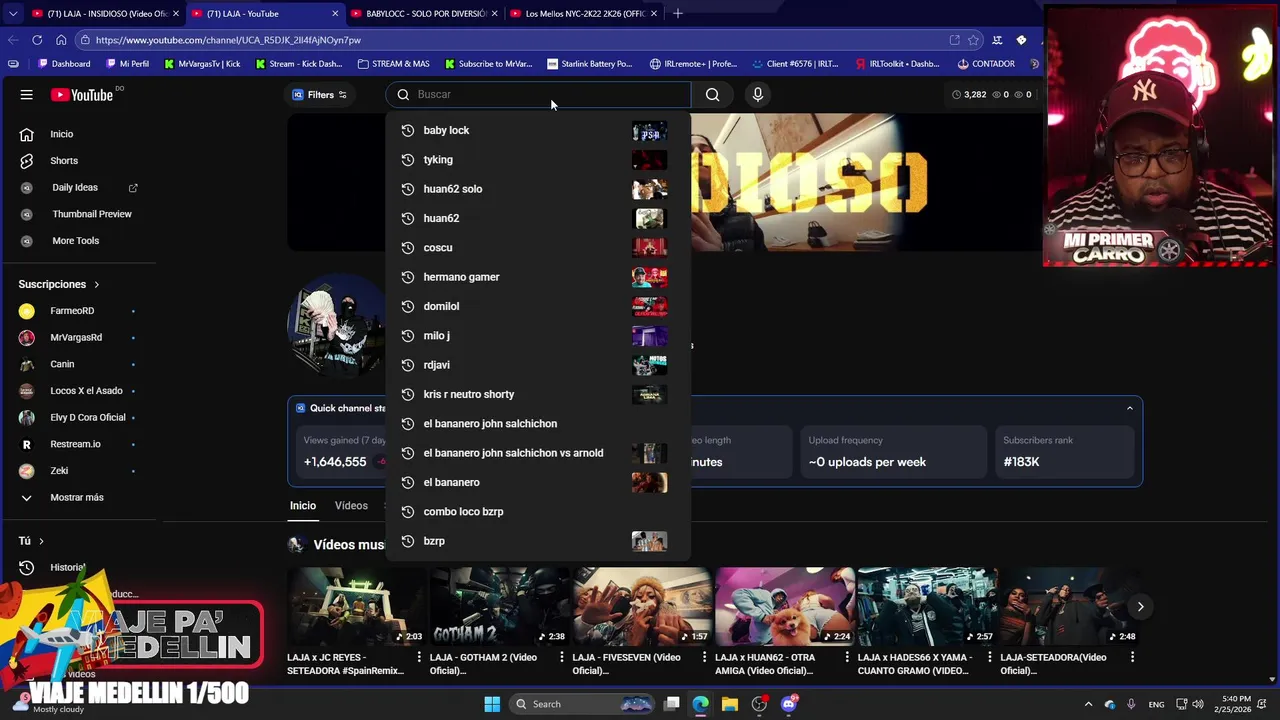This screenshot has height=720, width=1280.
Task: Bookmark page with star icon
Action: click(x=973, y=40)
